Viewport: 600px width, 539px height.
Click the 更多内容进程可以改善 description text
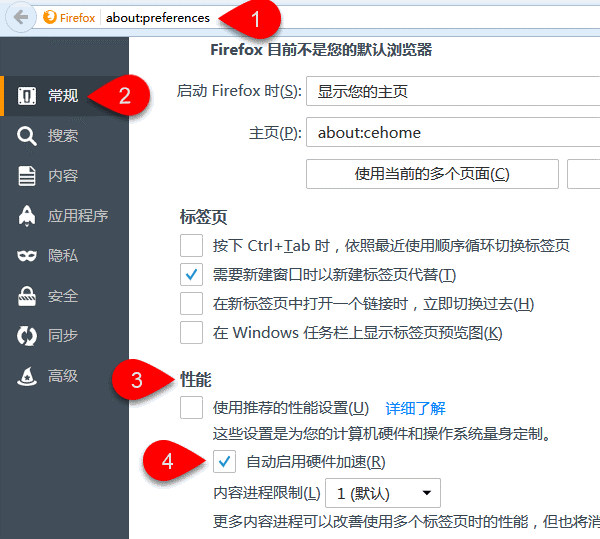[x=406, y=521]
